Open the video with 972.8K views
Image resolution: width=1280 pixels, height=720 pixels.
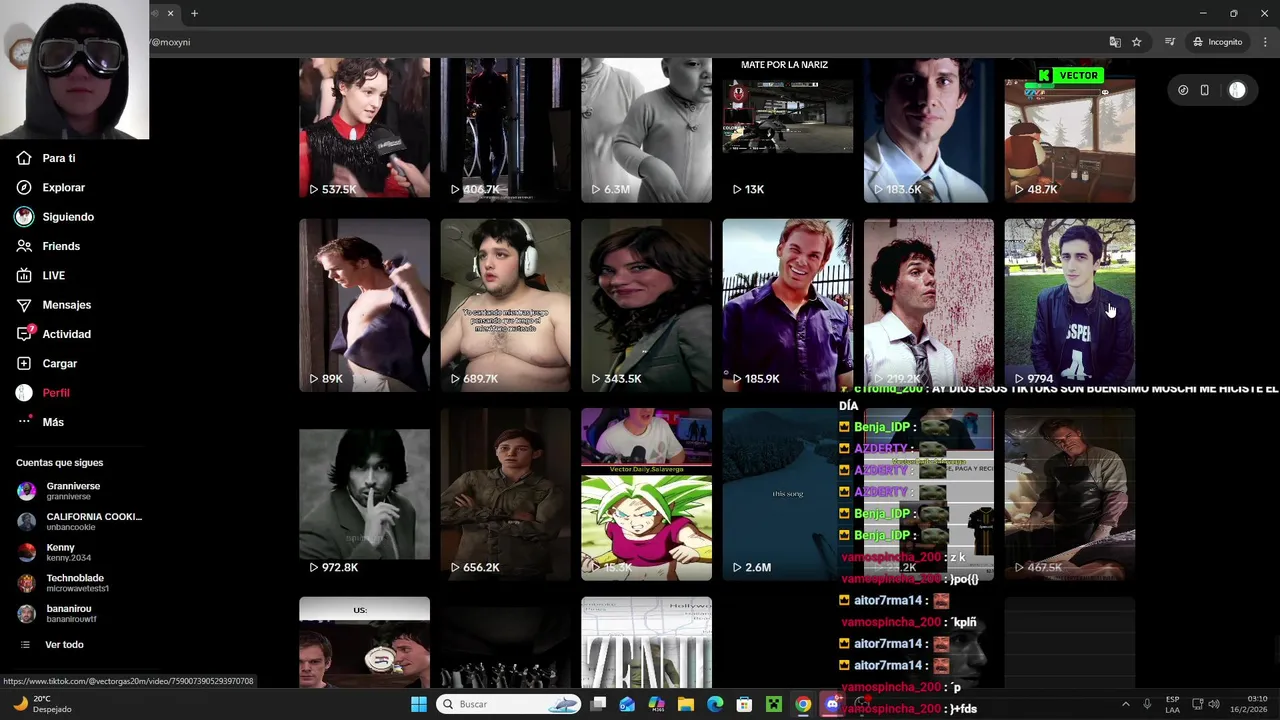(x=364, y=494)
